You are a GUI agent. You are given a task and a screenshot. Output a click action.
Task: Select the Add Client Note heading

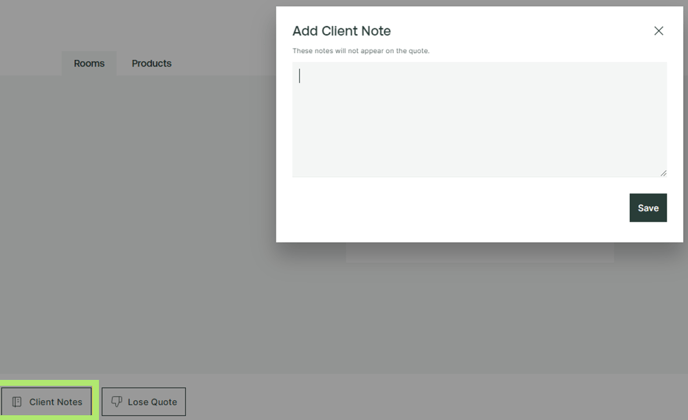point(341,31)
